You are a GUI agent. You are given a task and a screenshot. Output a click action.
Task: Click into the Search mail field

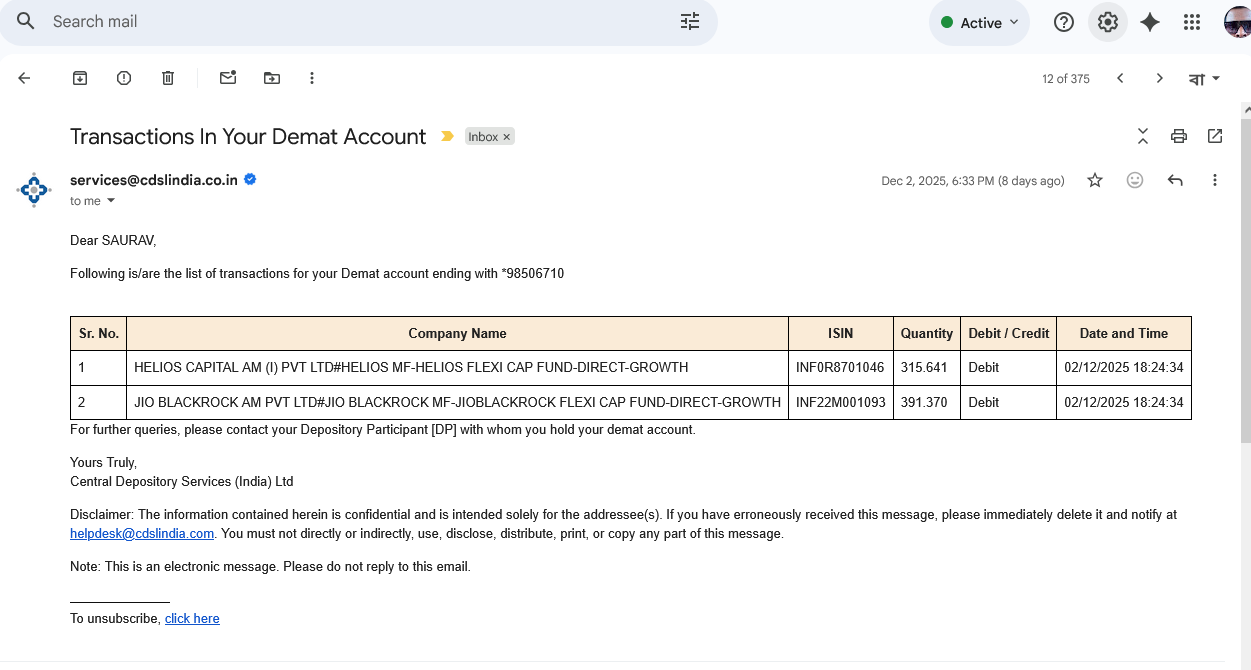350,22
